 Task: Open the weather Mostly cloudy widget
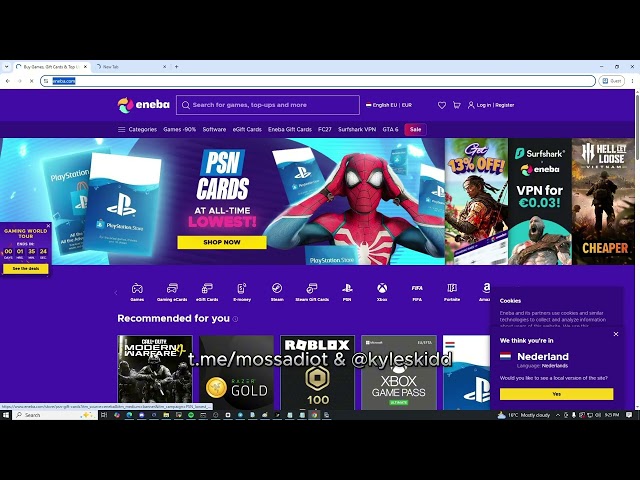[524, 415]
